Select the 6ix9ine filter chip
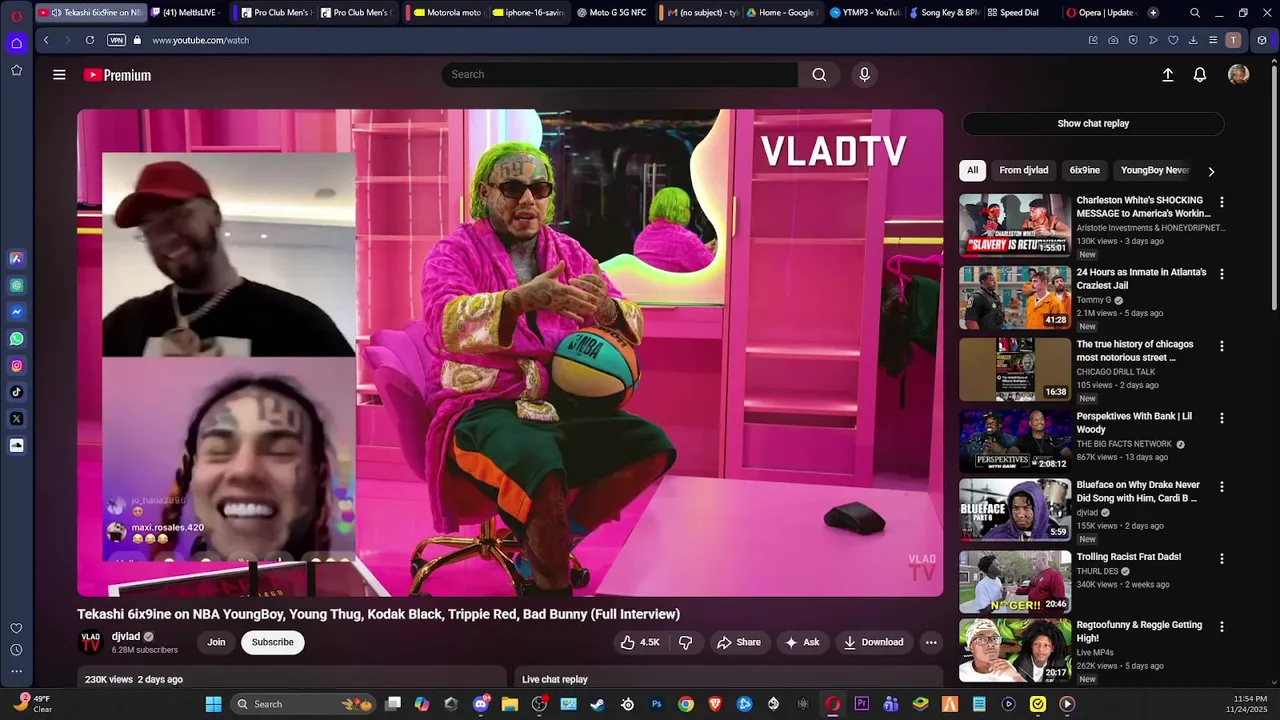Viewport: 1280px width, 720px height. (x=1085, y=170)
